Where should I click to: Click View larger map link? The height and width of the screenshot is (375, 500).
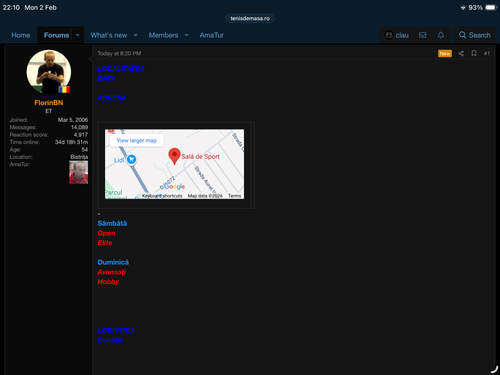[137, 140]
